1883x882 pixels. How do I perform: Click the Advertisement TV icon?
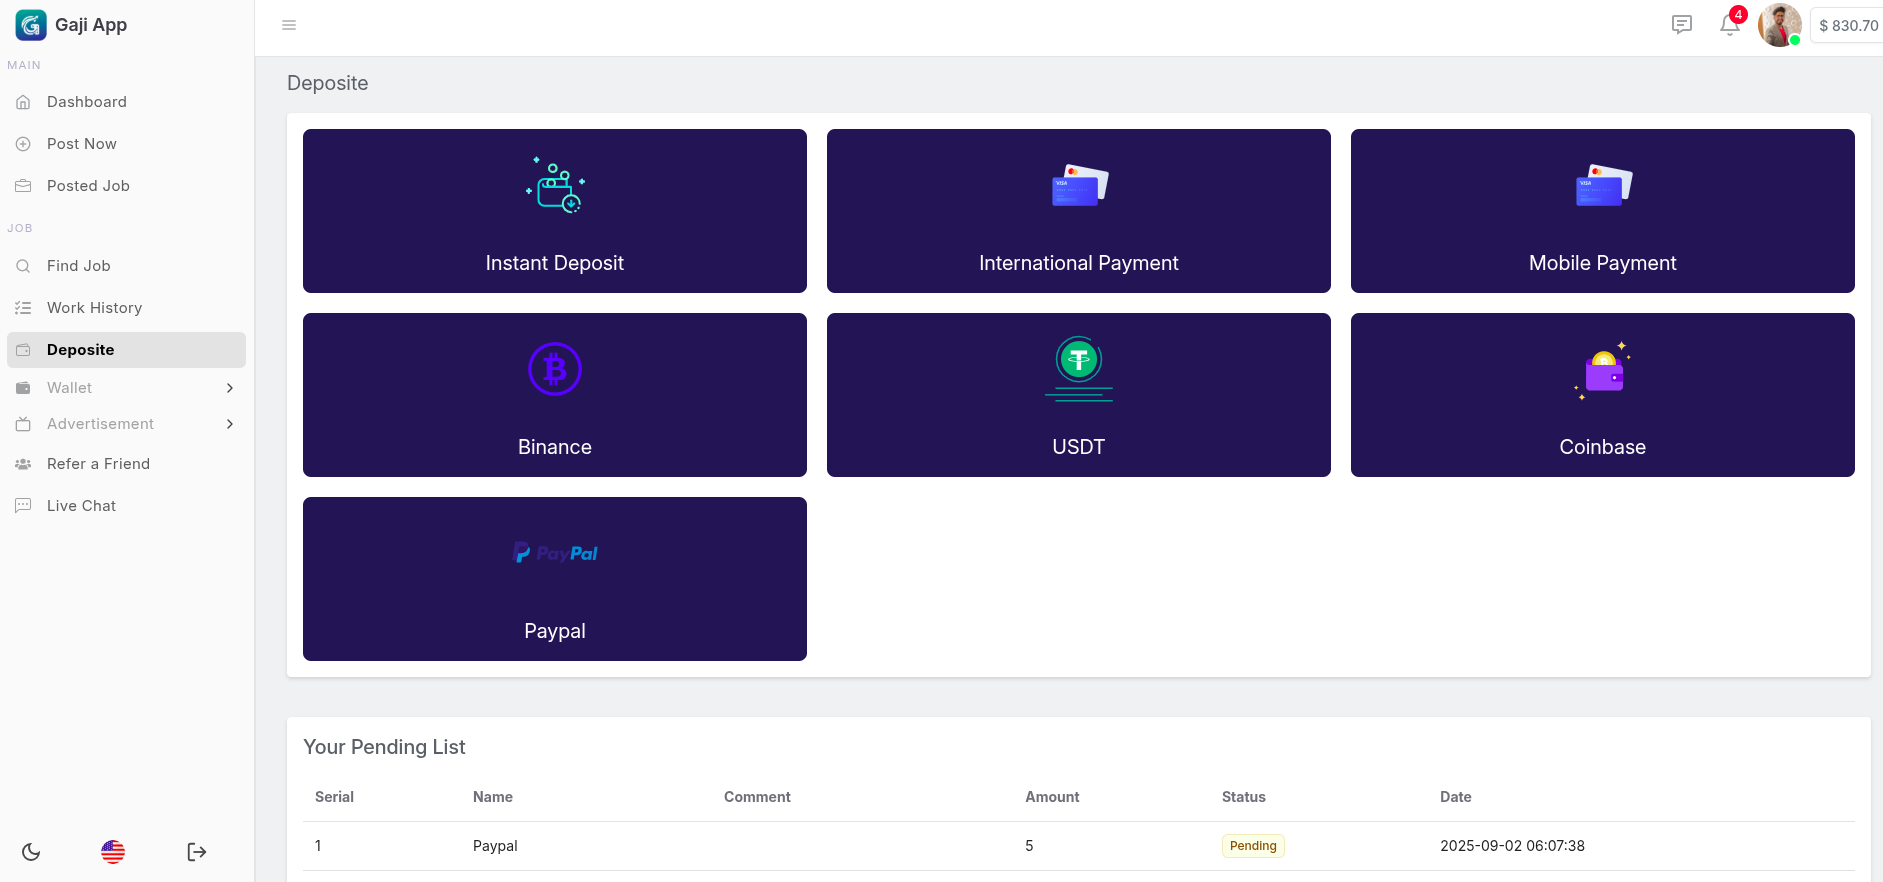pyautogui.click(x=23, y=424)
